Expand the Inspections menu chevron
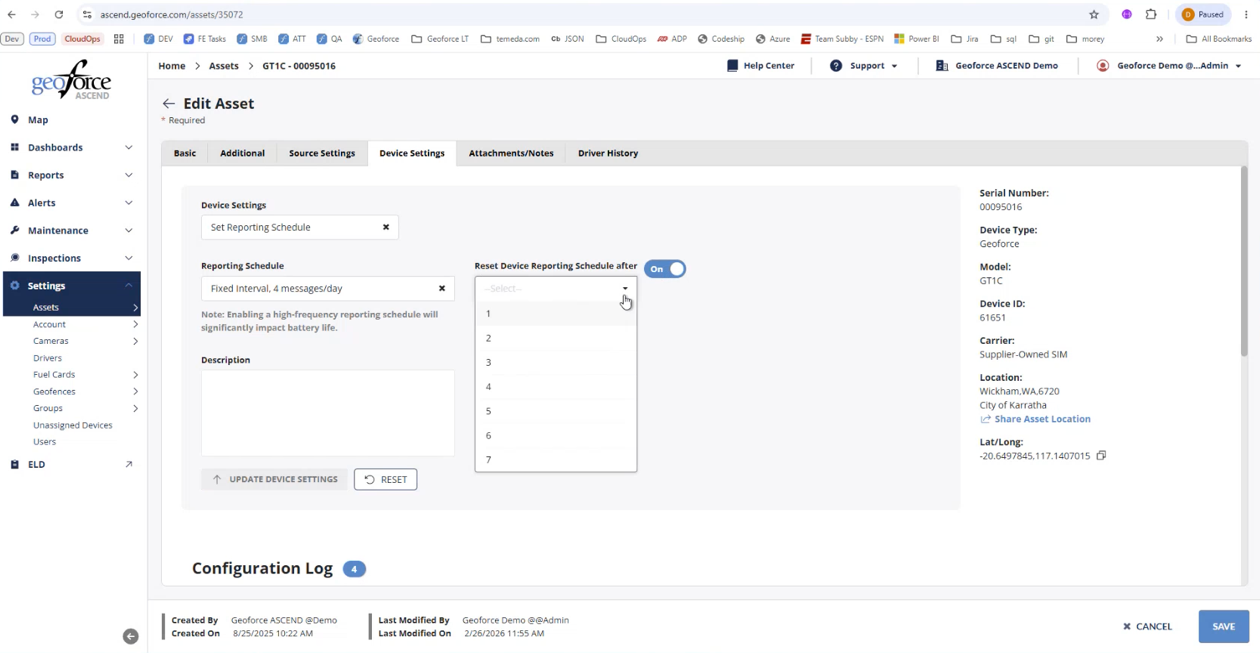Image resolution: width=1260 pixels, height=653 pixels. 128,258
